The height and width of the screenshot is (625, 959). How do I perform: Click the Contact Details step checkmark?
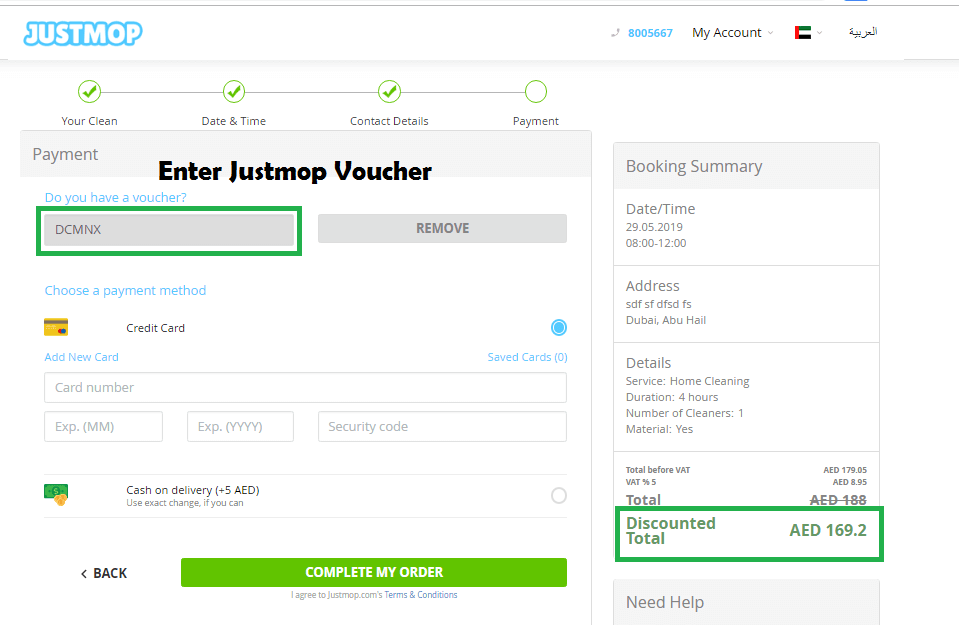389,92
